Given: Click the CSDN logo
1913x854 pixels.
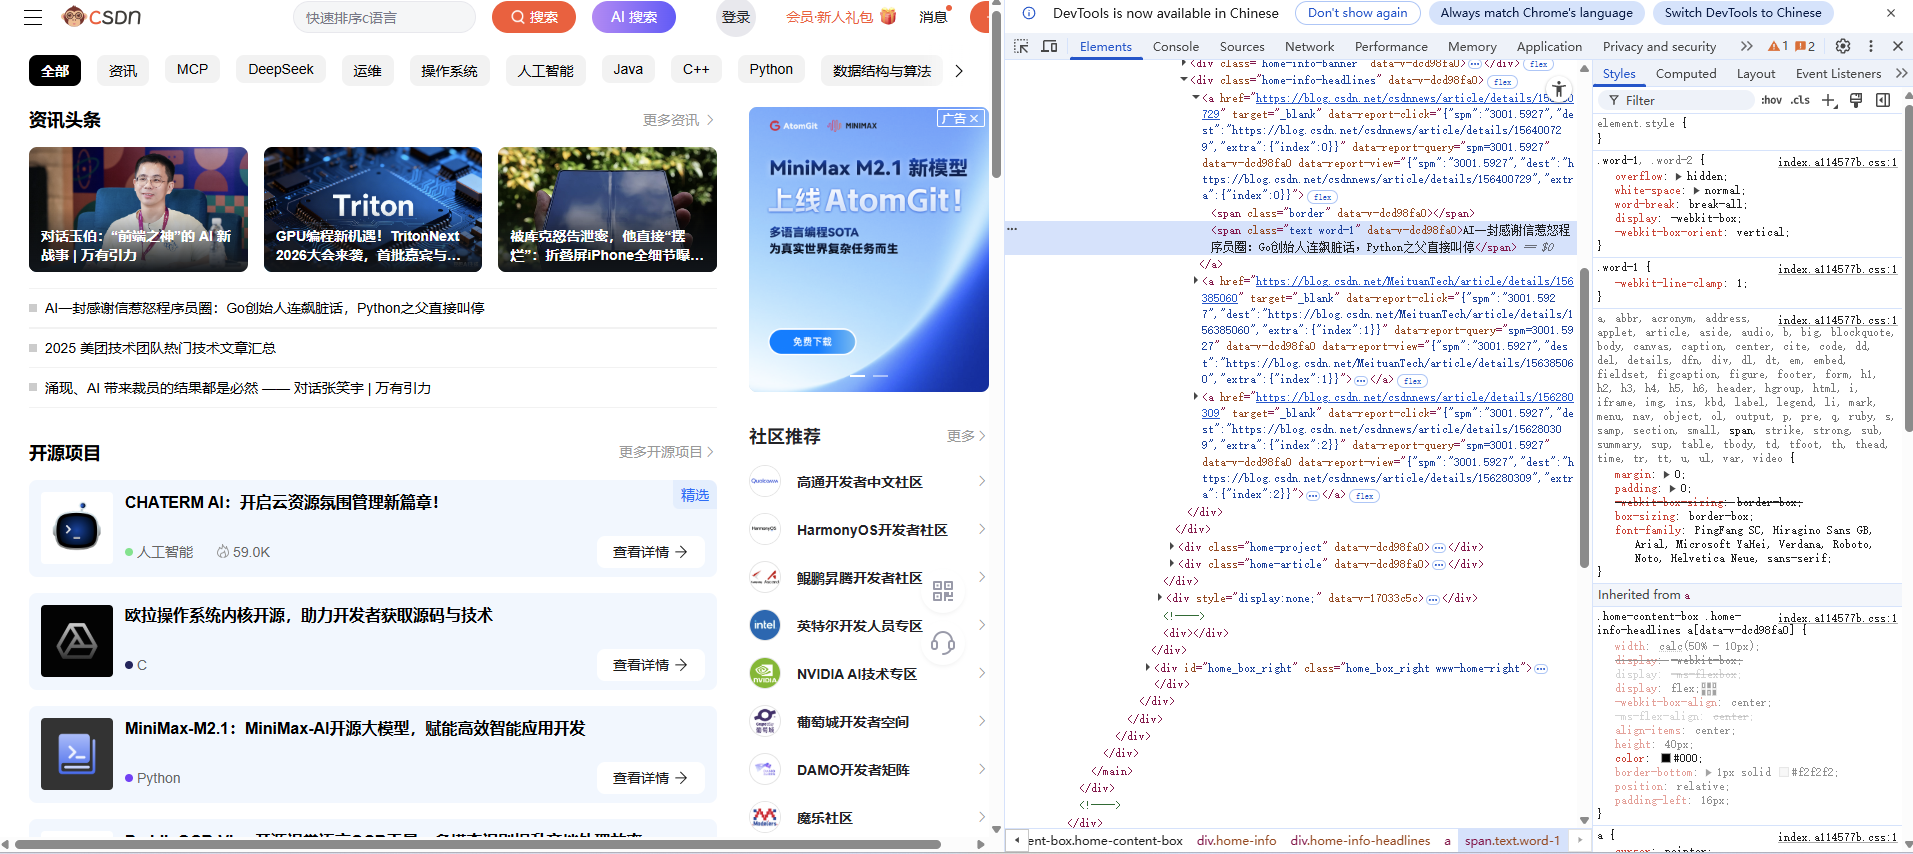Looking at the screenshot, I should tap(101, 17).
